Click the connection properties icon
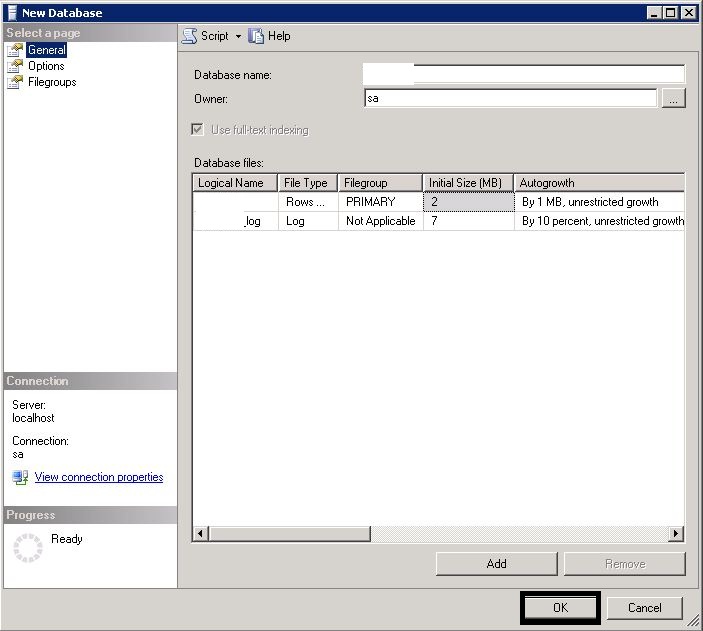 (20, 478)
